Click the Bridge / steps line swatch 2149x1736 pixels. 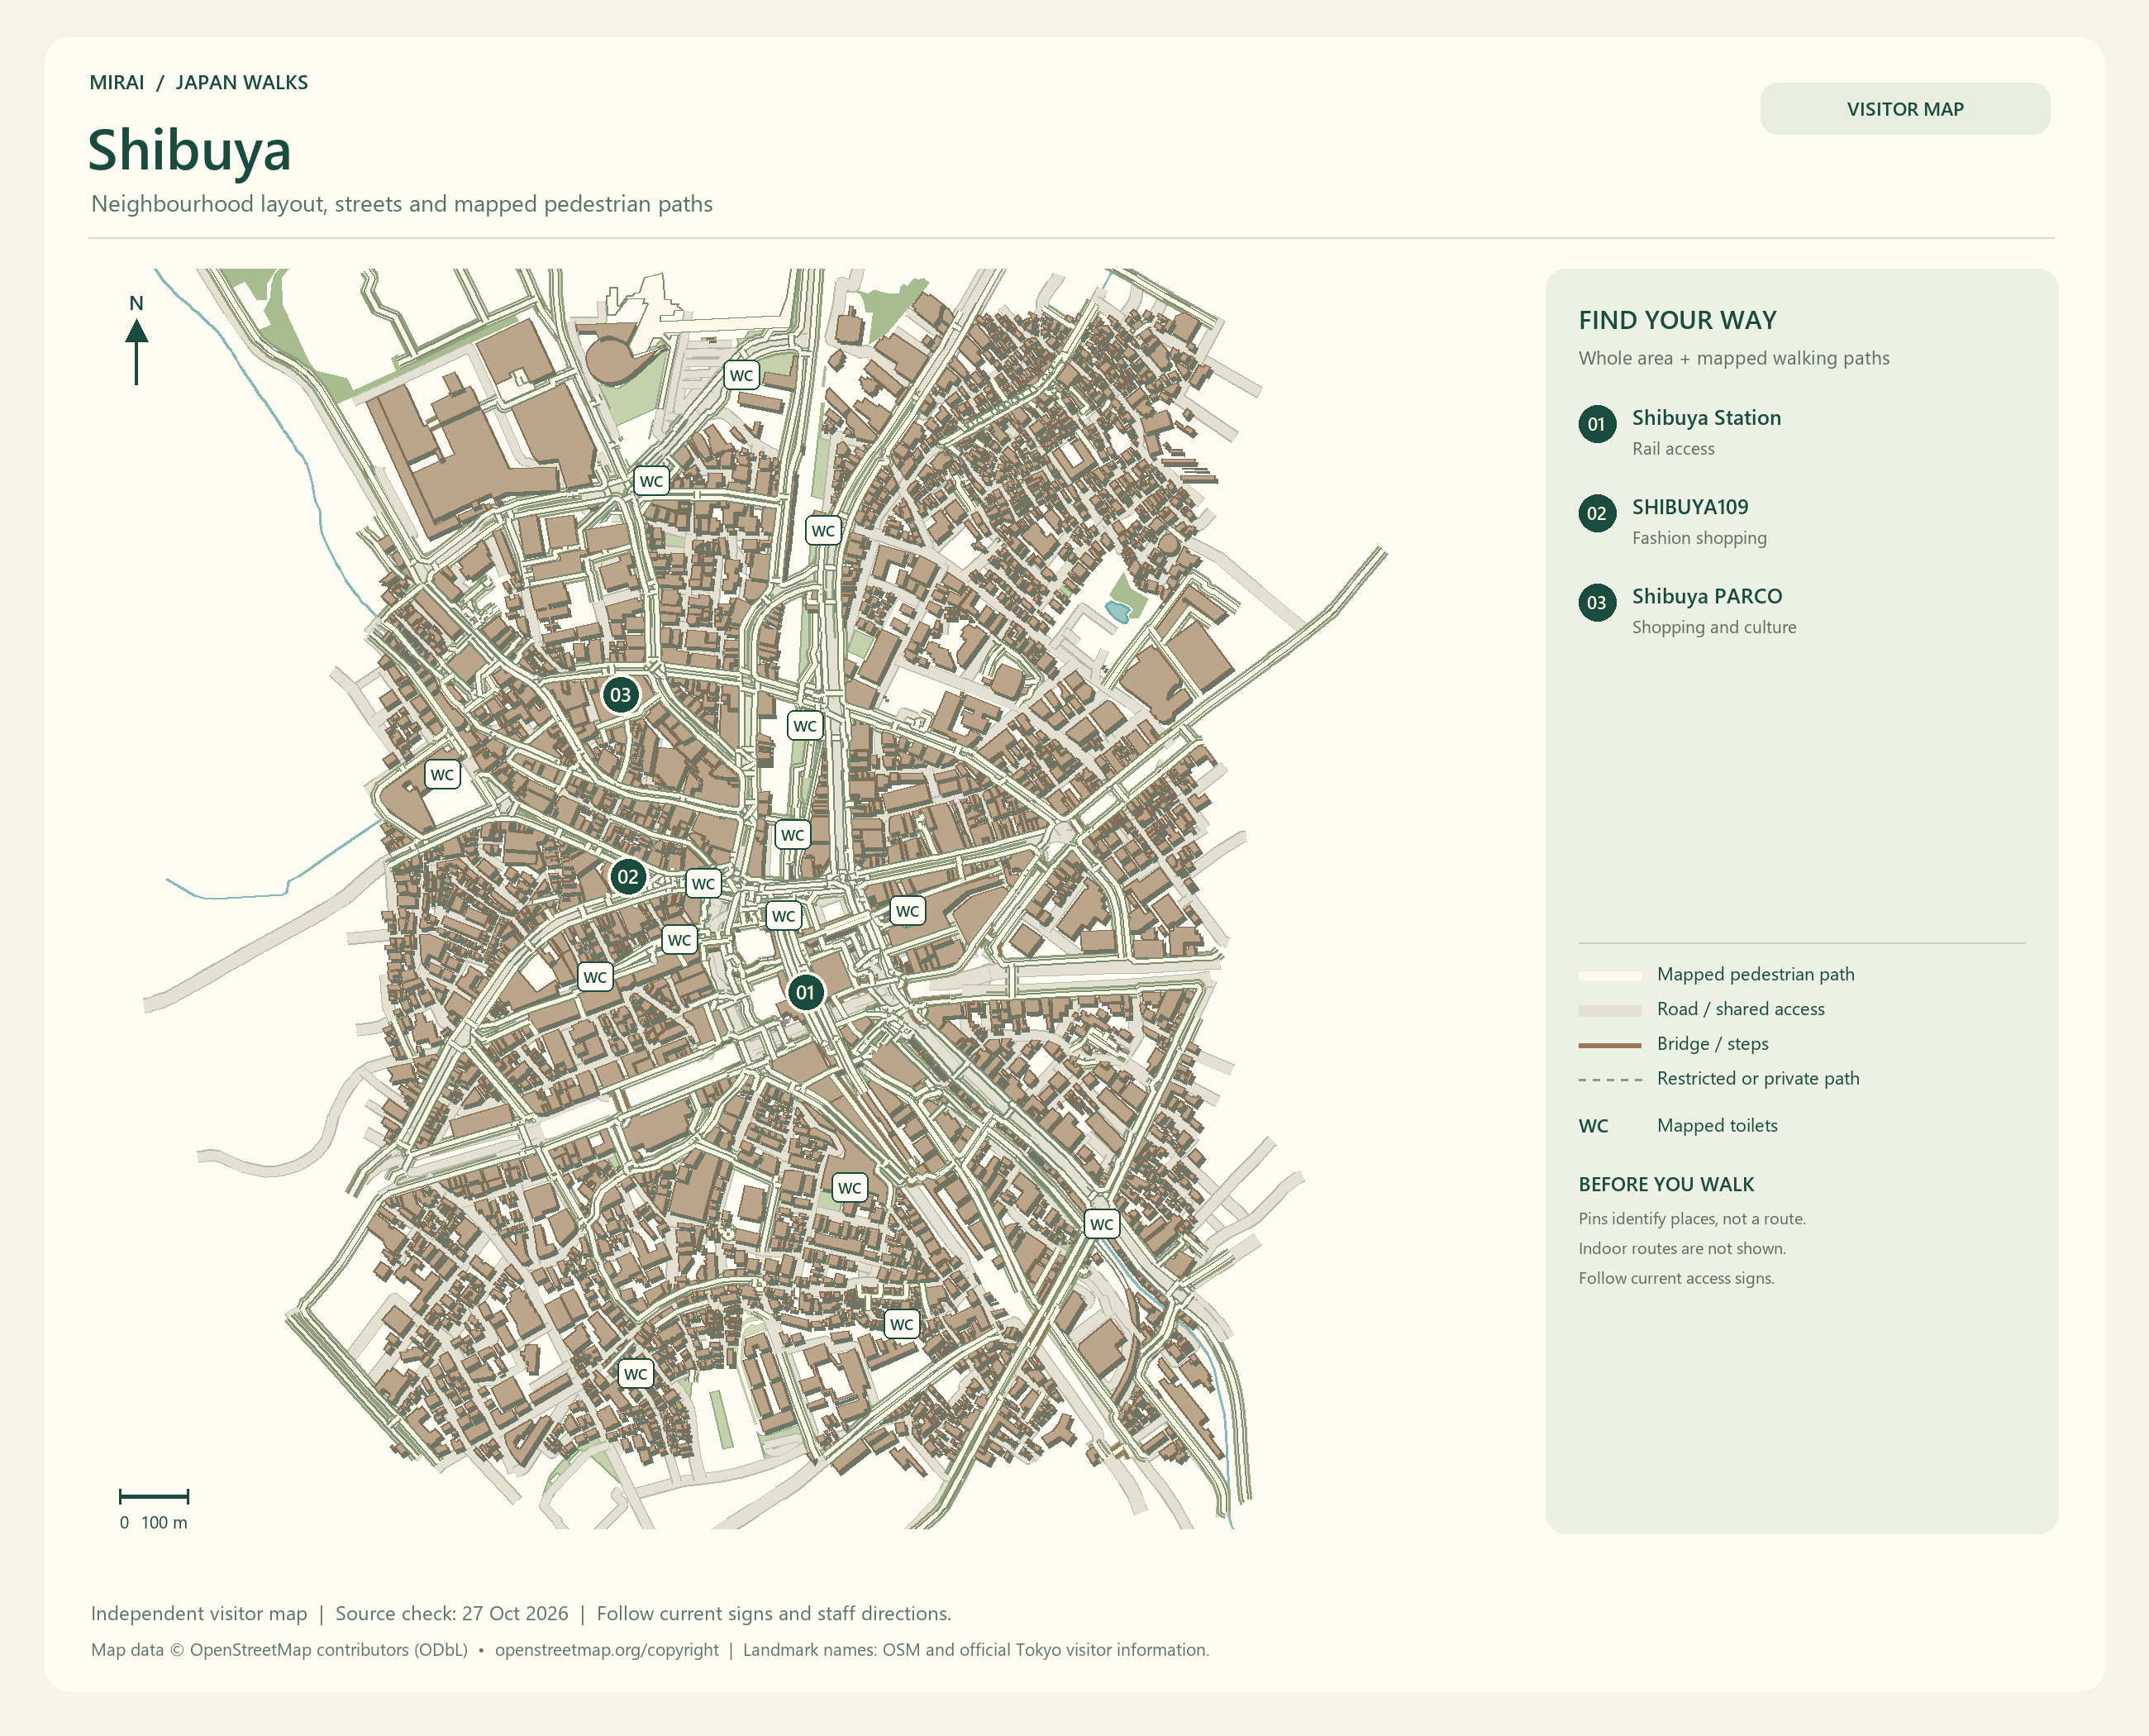pyautogui.click(x=1609, y=1045)
